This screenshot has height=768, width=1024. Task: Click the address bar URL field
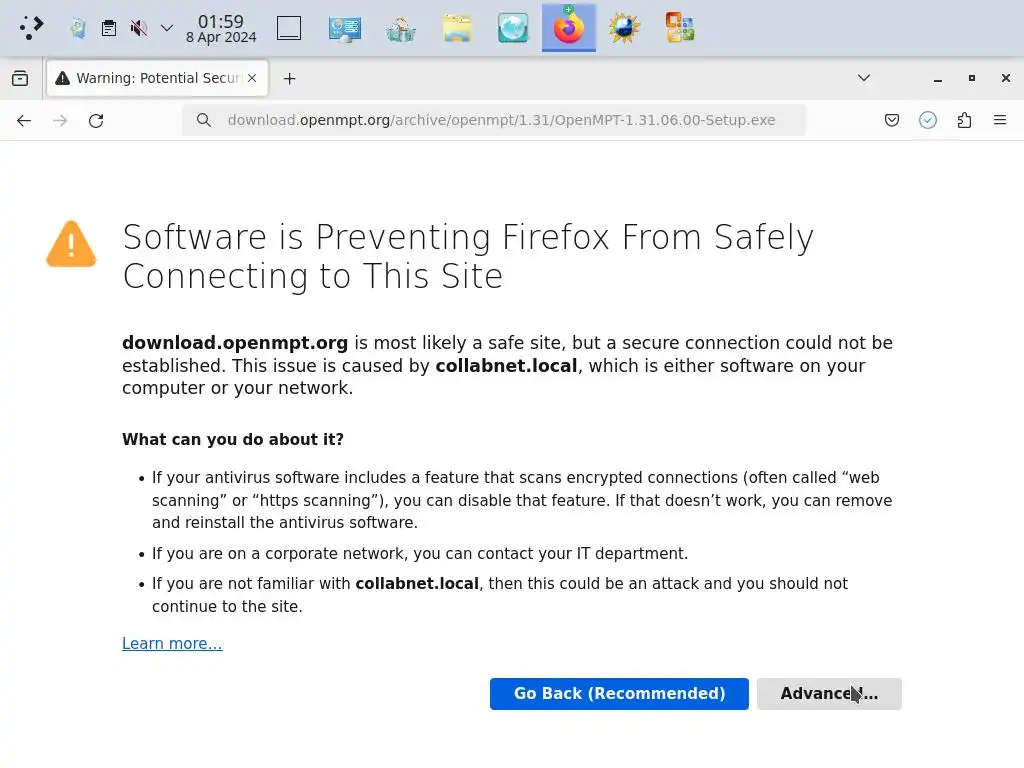[500, 121]
